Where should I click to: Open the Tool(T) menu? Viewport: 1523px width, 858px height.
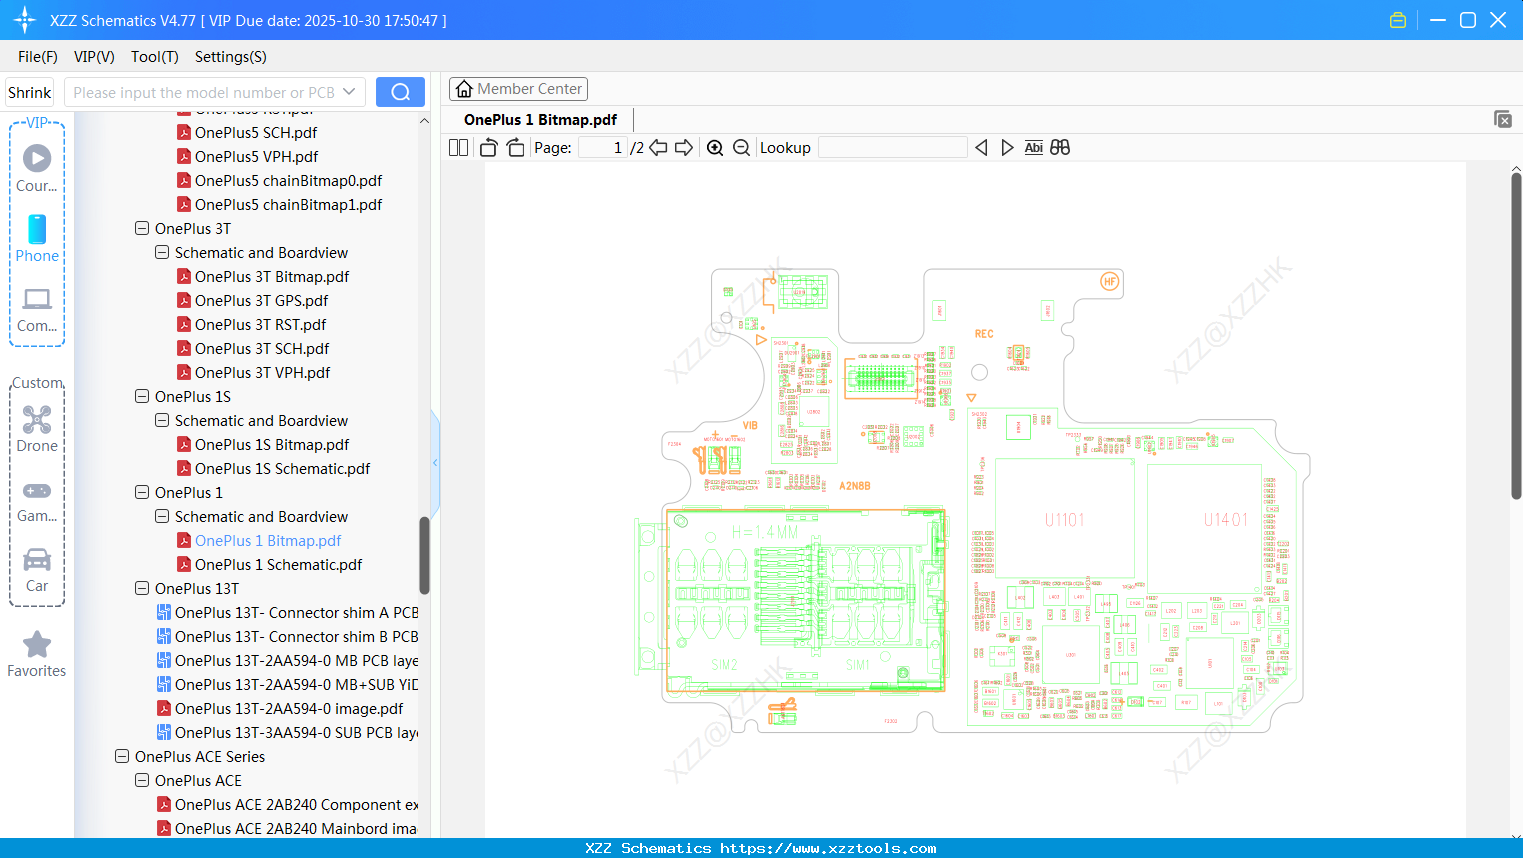[x=155, y=57]
